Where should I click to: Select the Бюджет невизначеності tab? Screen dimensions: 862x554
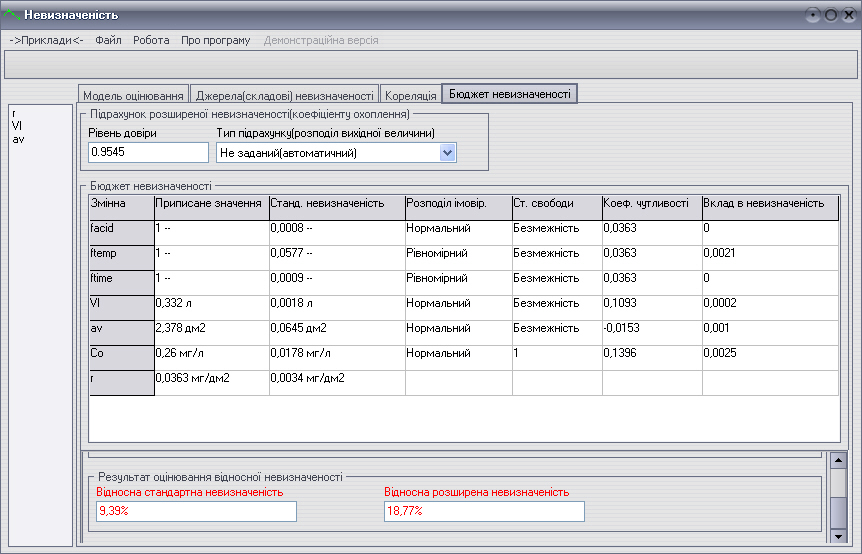[x=510, y=94]
